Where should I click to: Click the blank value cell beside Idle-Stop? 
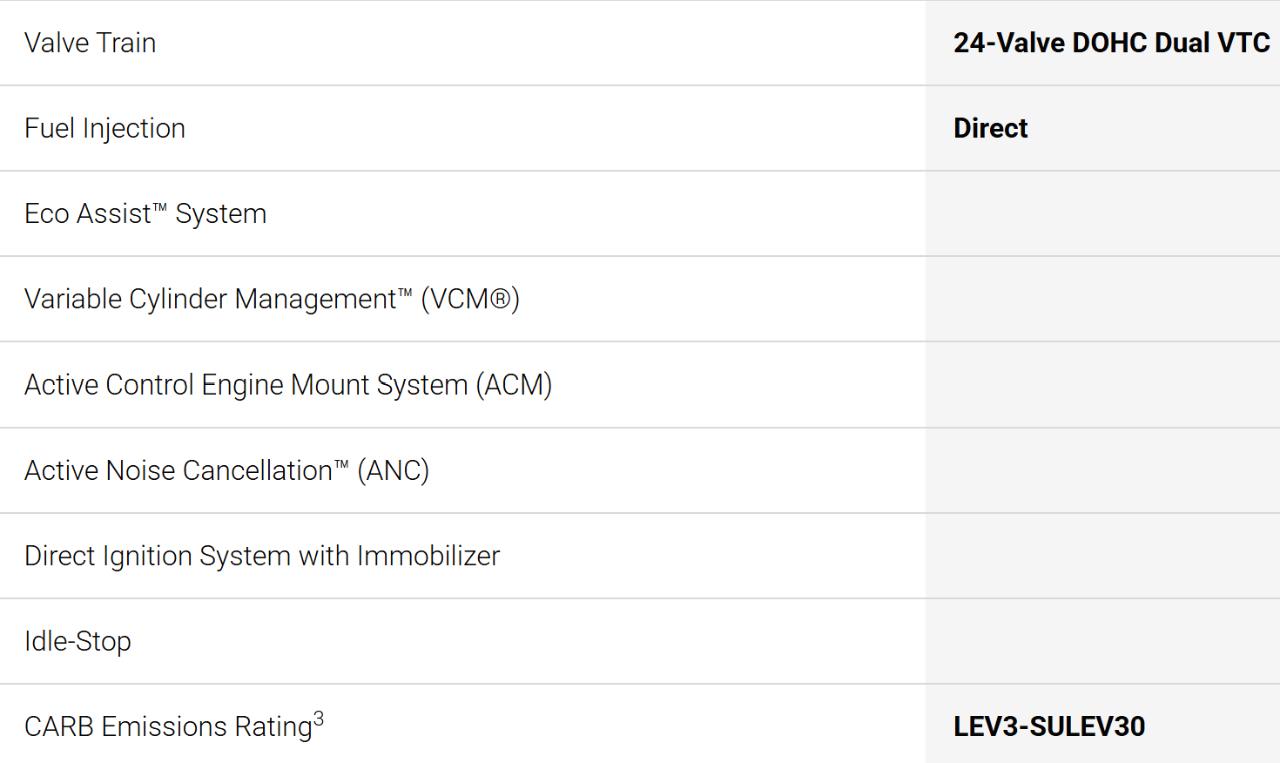[x=1102, y=642]
